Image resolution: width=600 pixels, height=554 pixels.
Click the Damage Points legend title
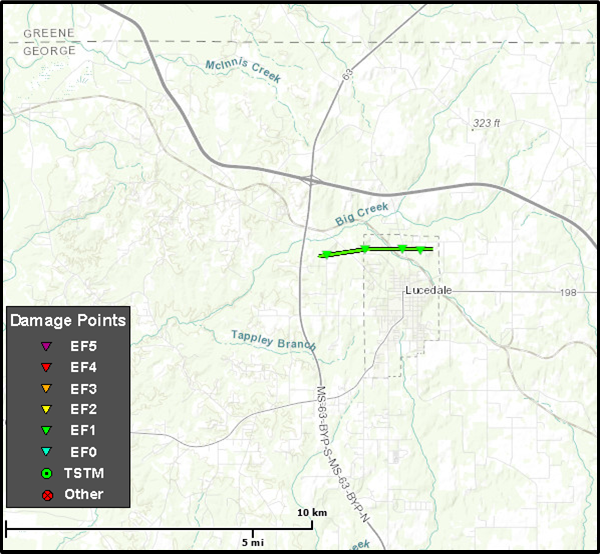pyautogui.click(x=68, y=321)
